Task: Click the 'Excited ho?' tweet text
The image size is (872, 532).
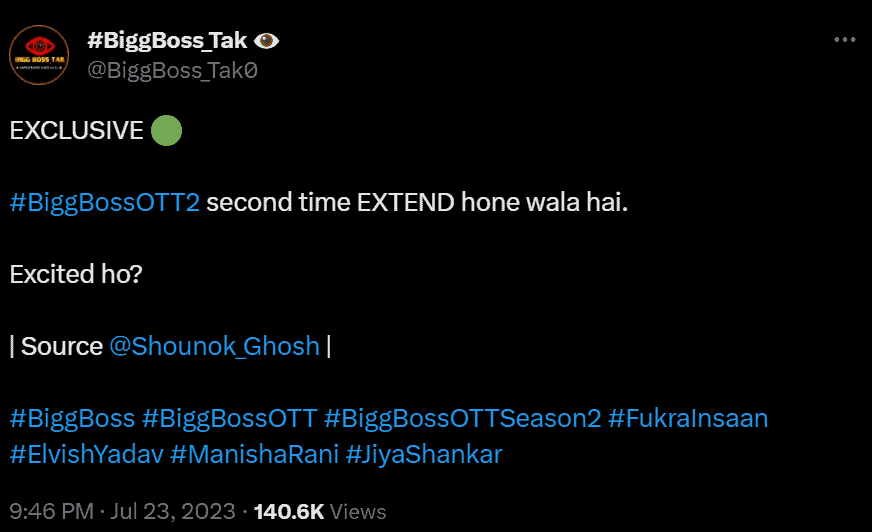Action: 76,274
